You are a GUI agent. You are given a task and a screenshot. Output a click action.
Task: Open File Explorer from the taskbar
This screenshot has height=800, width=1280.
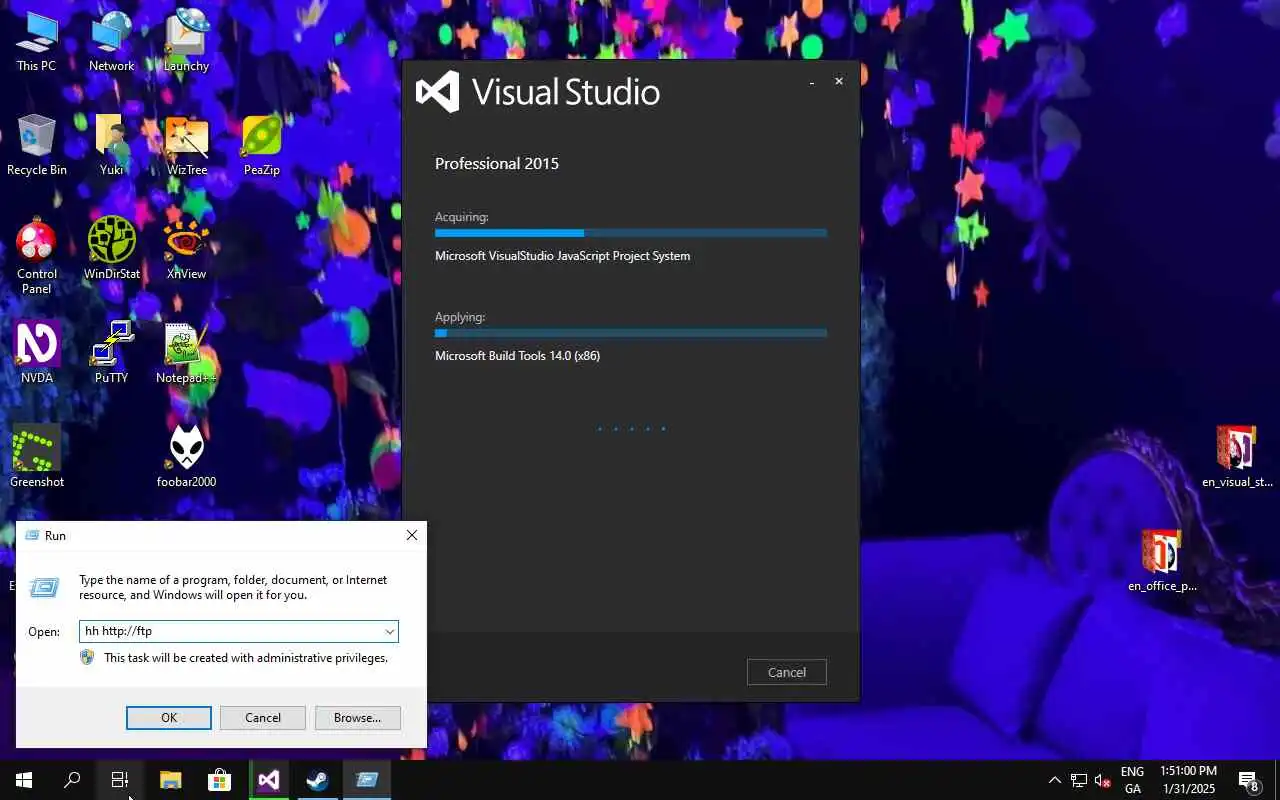[170, 780]
